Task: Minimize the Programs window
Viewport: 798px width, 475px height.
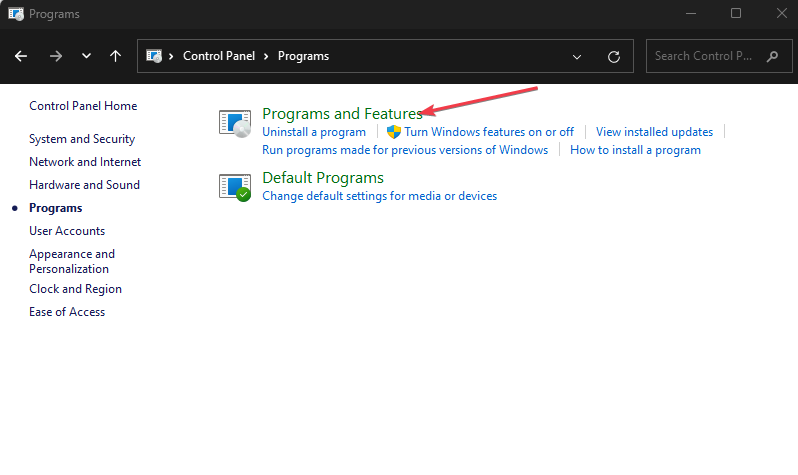Action: click(691, 14)
